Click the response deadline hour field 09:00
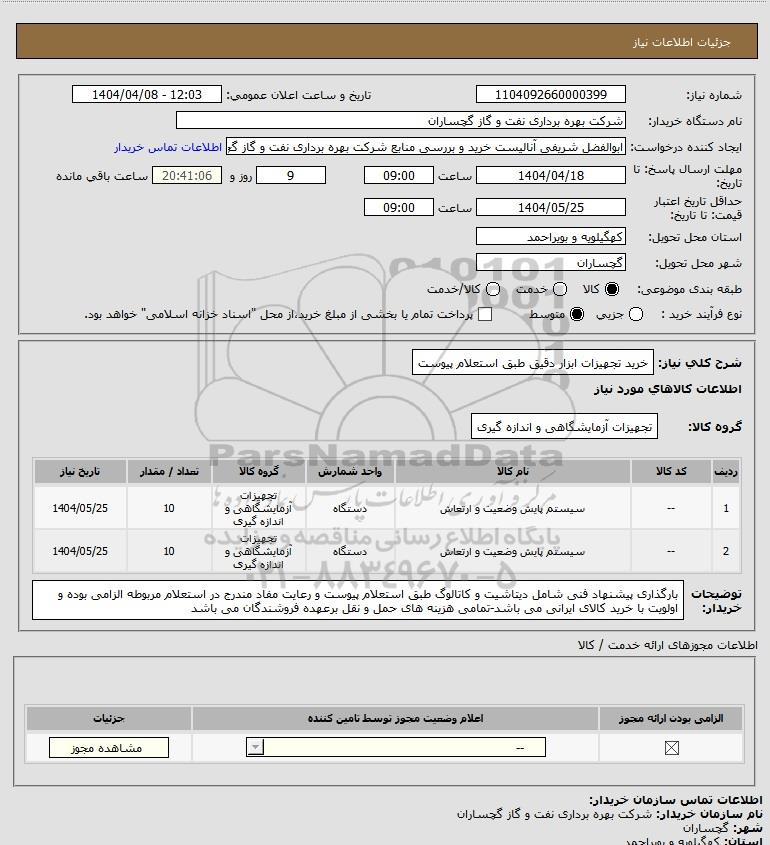Image resolution: width=770 pixels, height=845 pixels. pos(399,175)
